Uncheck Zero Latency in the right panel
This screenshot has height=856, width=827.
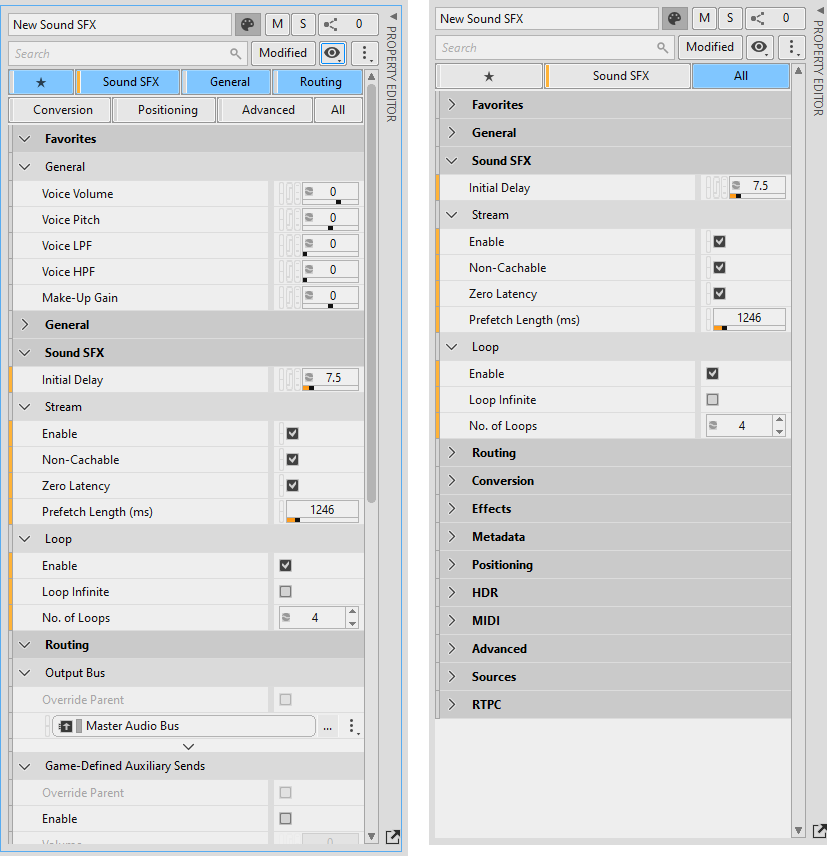click(x=719, y=294)
